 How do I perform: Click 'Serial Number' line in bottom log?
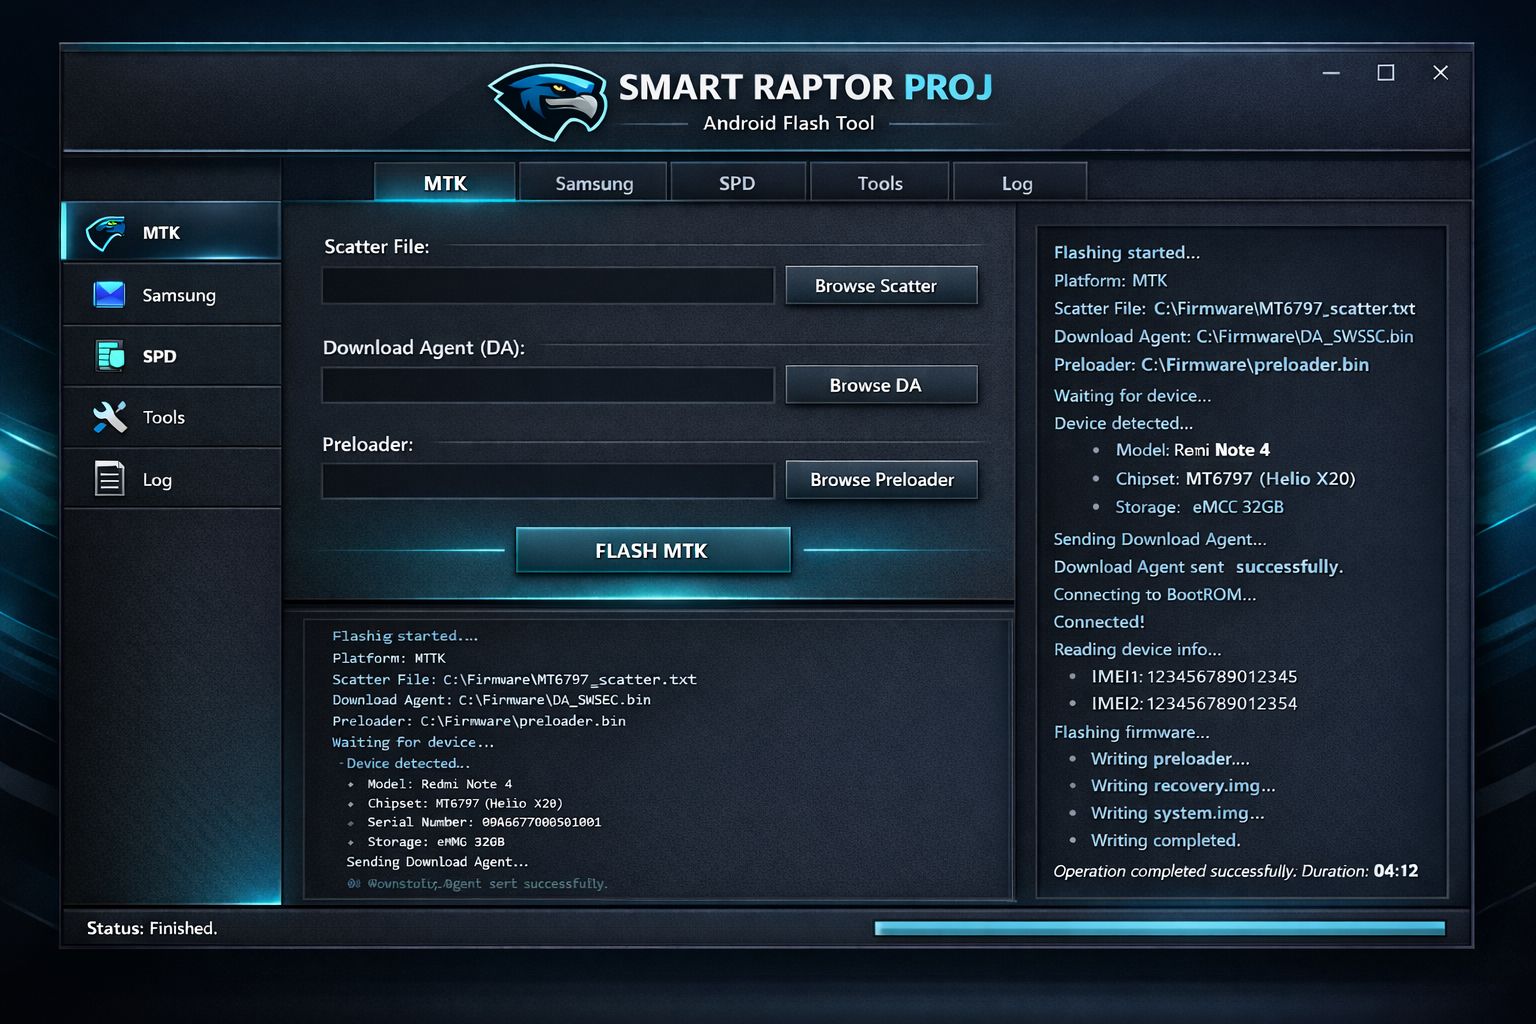[484, 822]
